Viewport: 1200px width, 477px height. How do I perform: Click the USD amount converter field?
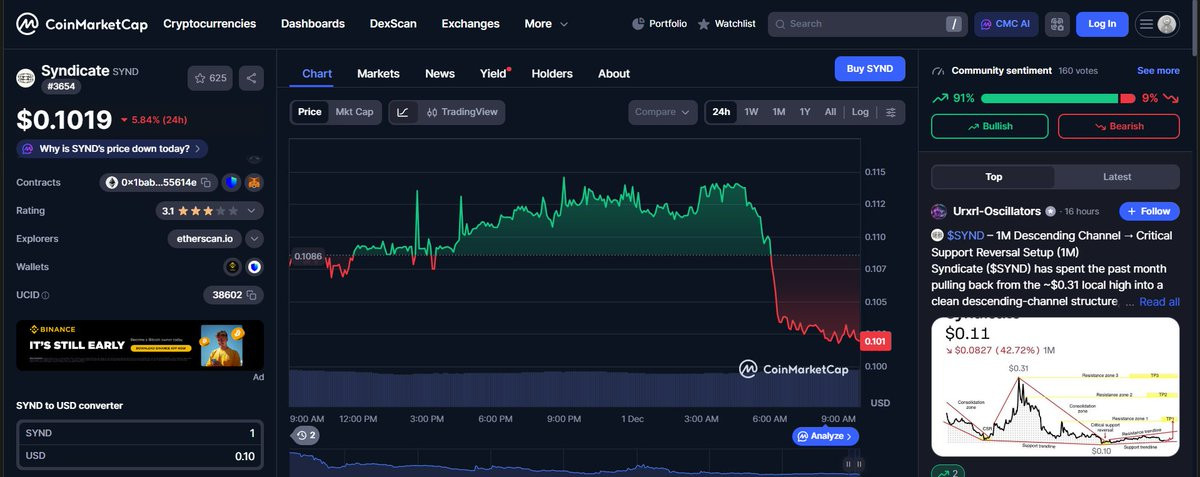pos(140,457)
